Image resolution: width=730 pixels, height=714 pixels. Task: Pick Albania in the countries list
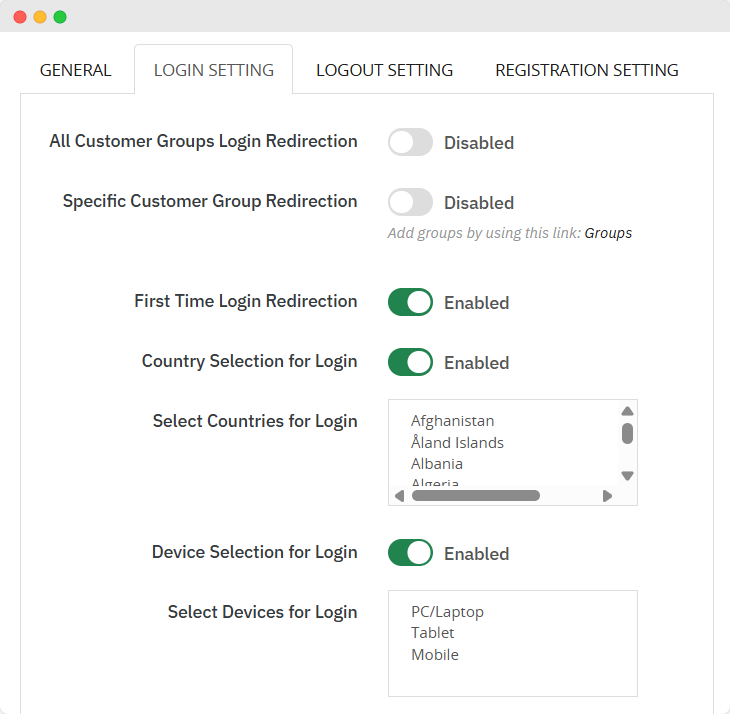[437, 464]
